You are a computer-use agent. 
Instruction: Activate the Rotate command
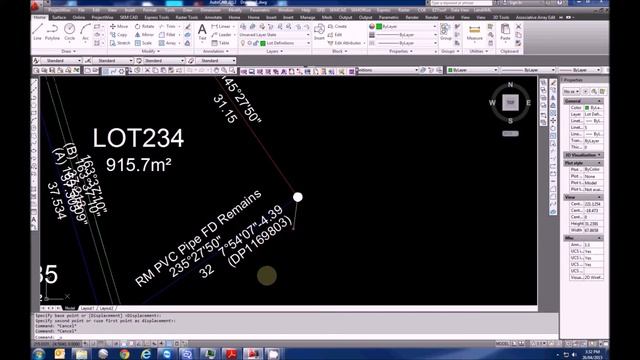point(144,26)
